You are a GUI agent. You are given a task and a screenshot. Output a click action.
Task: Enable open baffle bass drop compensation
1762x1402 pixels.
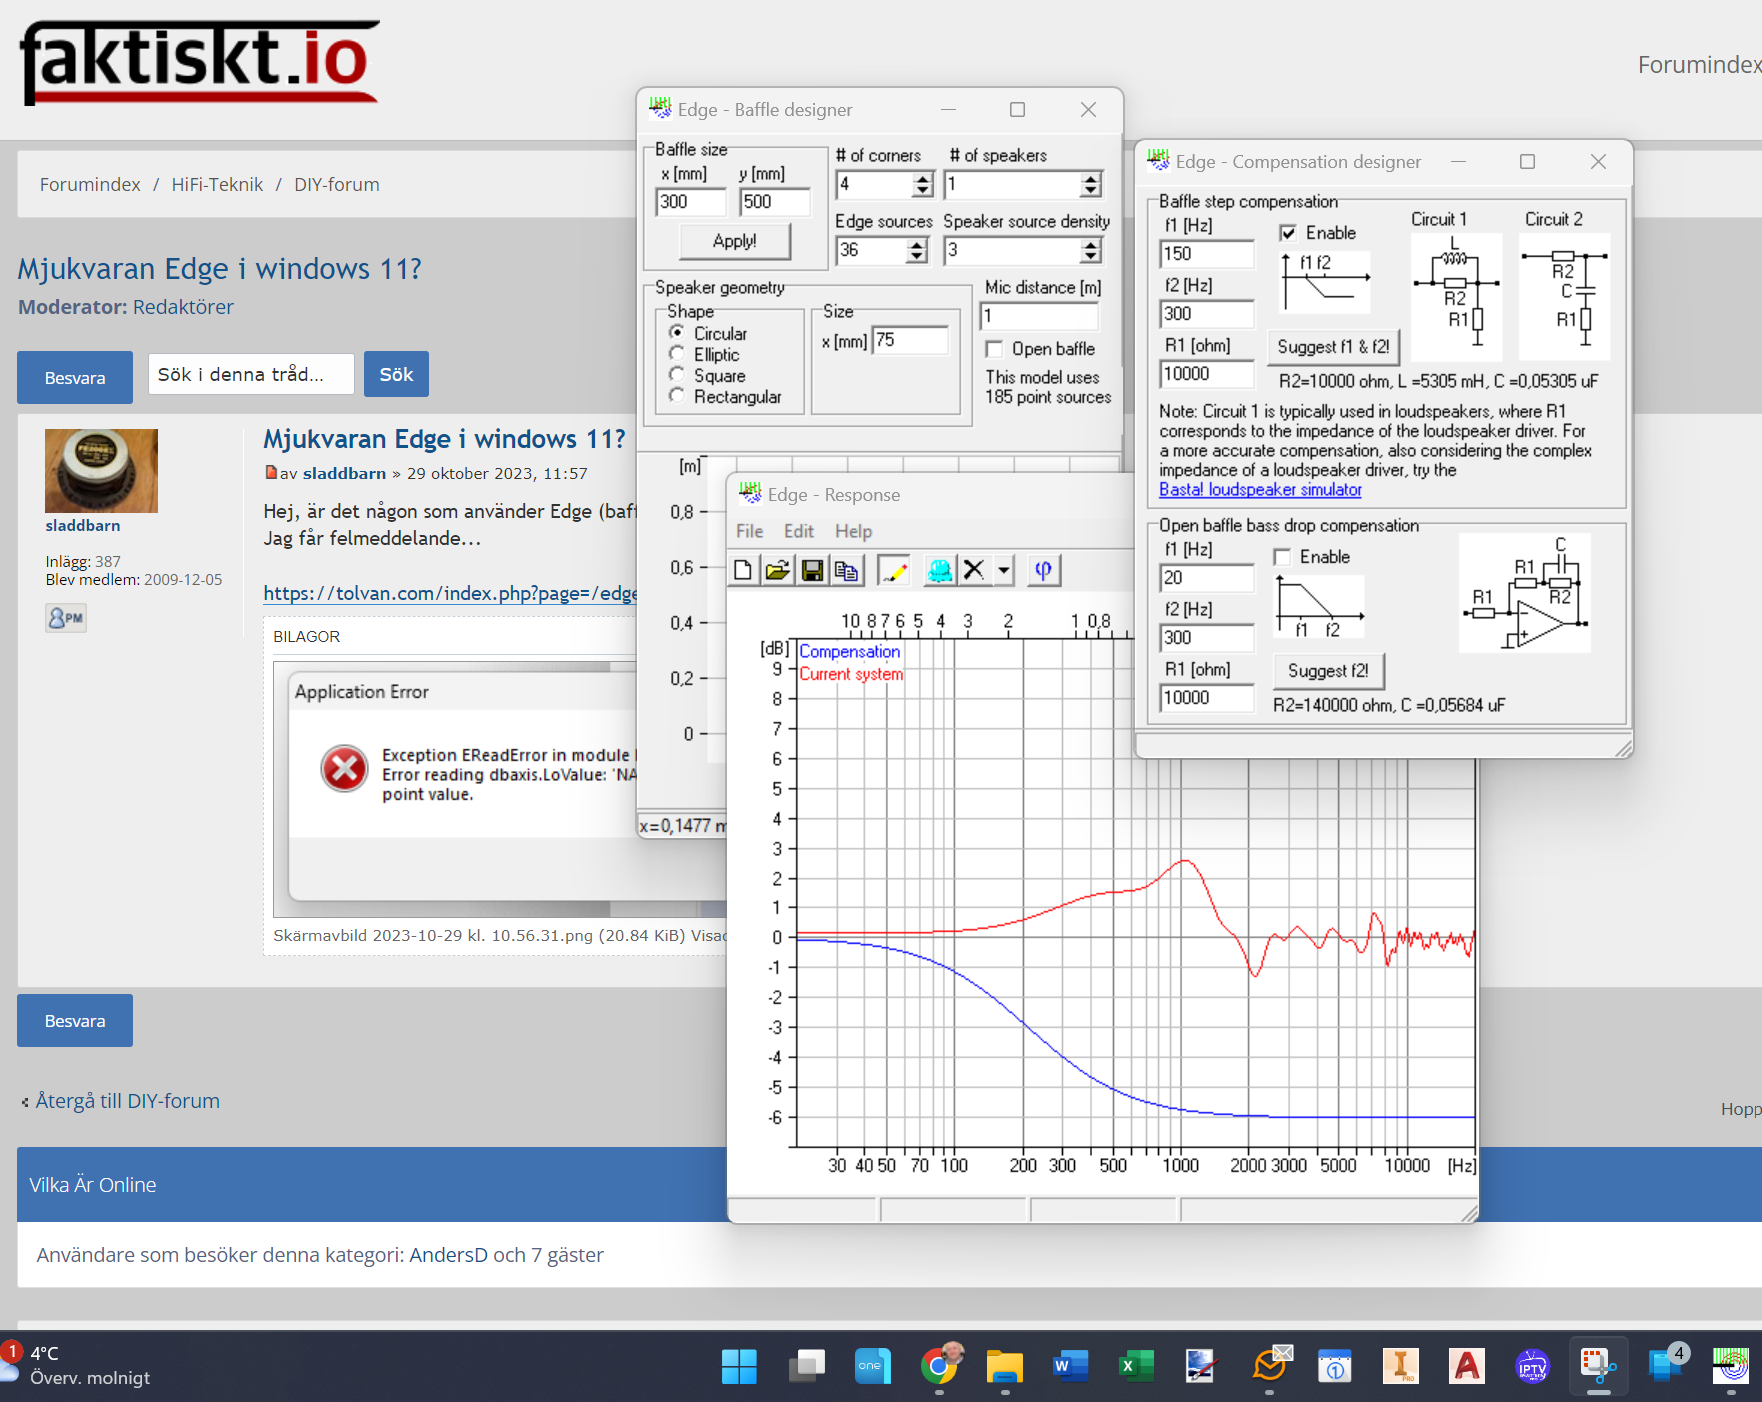pos(1282,557)
